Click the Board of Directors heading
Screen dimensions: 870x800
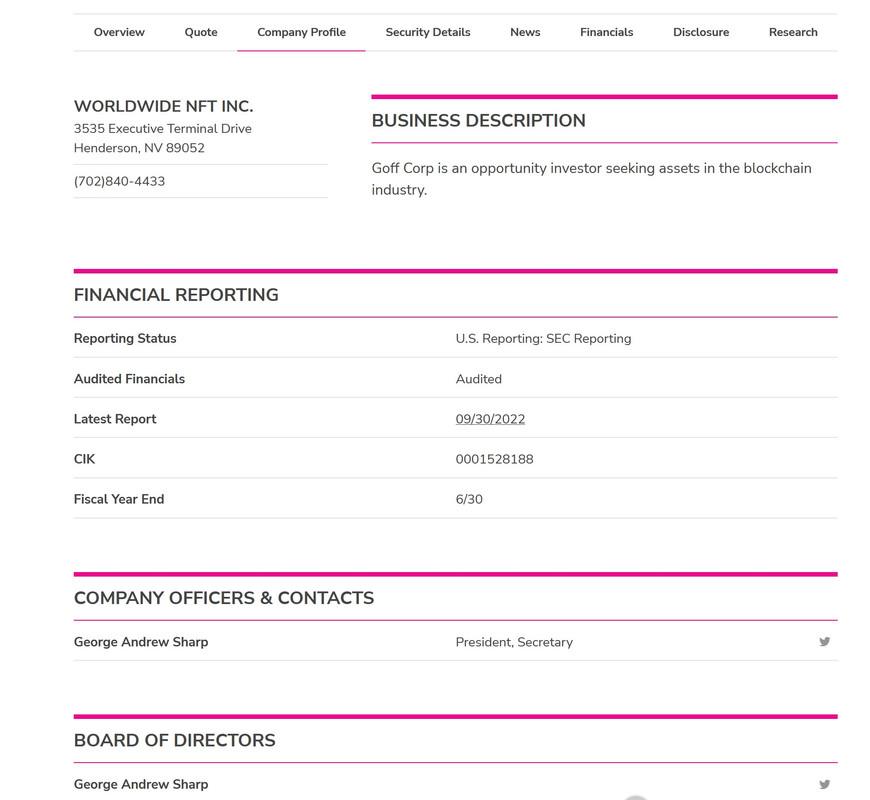tap(174, 741)
